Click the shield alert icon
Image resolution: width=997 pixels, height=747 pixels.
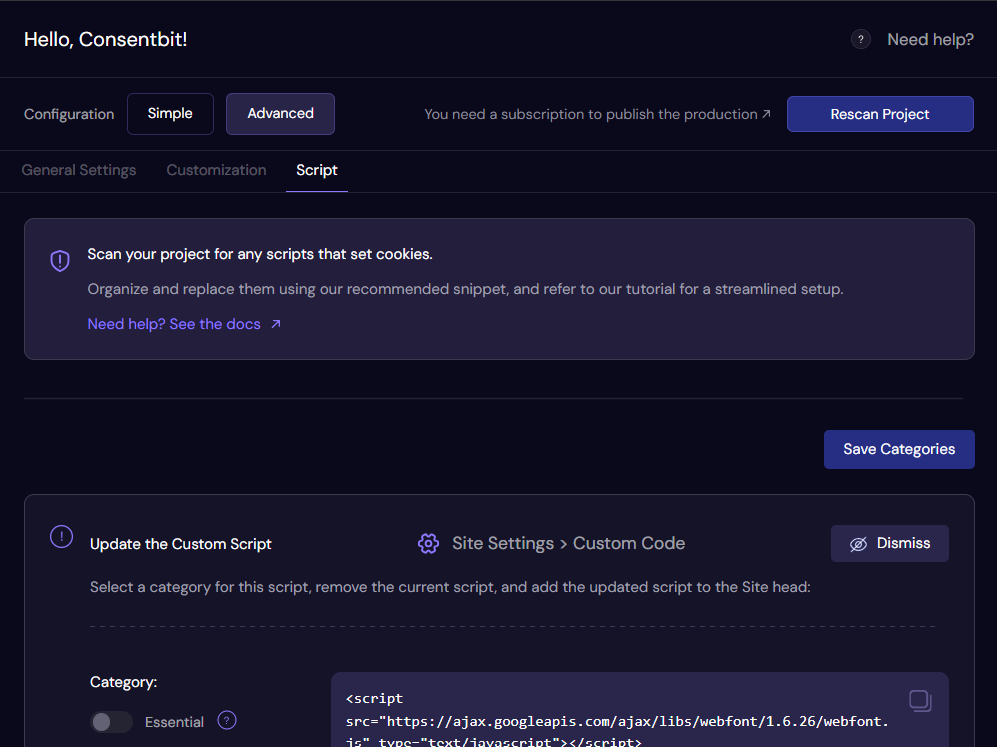[60, 260]
